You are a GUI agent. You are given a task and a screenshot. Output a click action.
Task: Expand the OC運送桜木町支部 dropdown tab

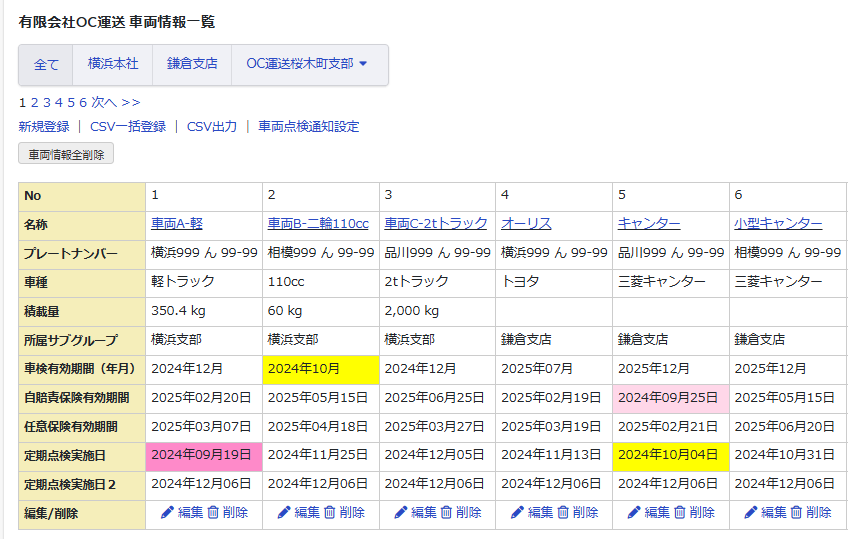[x=309, y=64]
